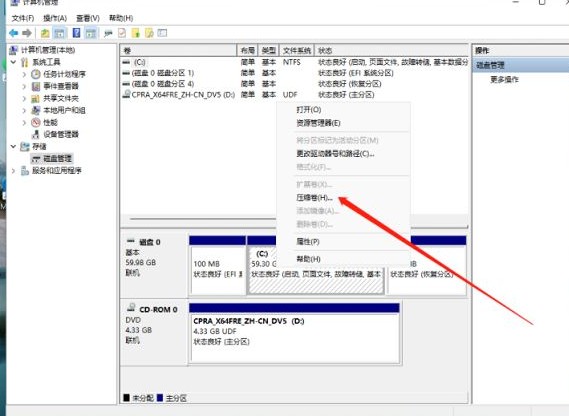The image size is (569, 416).
Task: Click the Forward arrow toolbar icon
Action: 27,33
